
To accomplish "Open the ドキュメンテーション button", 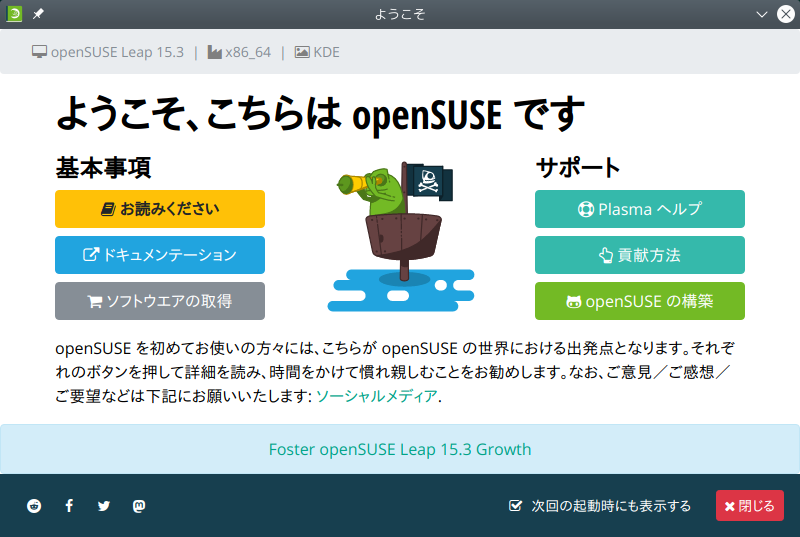I will [160, 255].
